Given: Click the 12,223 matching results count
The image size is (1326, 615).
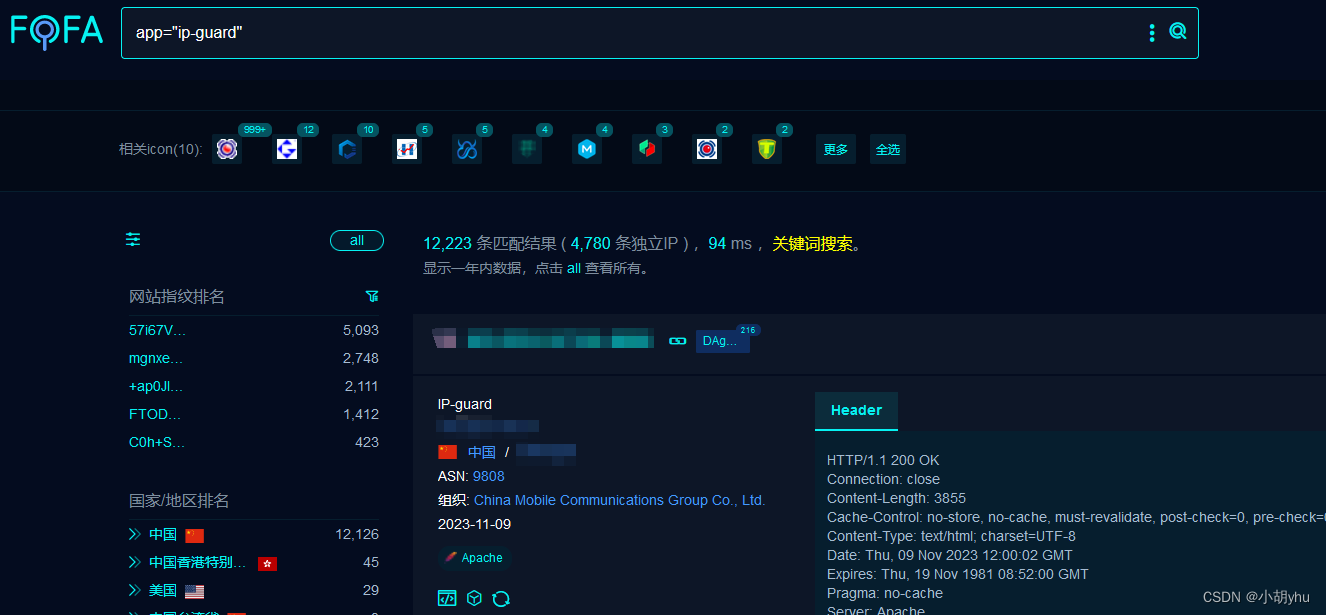Looking at the screenshot, I should click(x=447, y=243).
